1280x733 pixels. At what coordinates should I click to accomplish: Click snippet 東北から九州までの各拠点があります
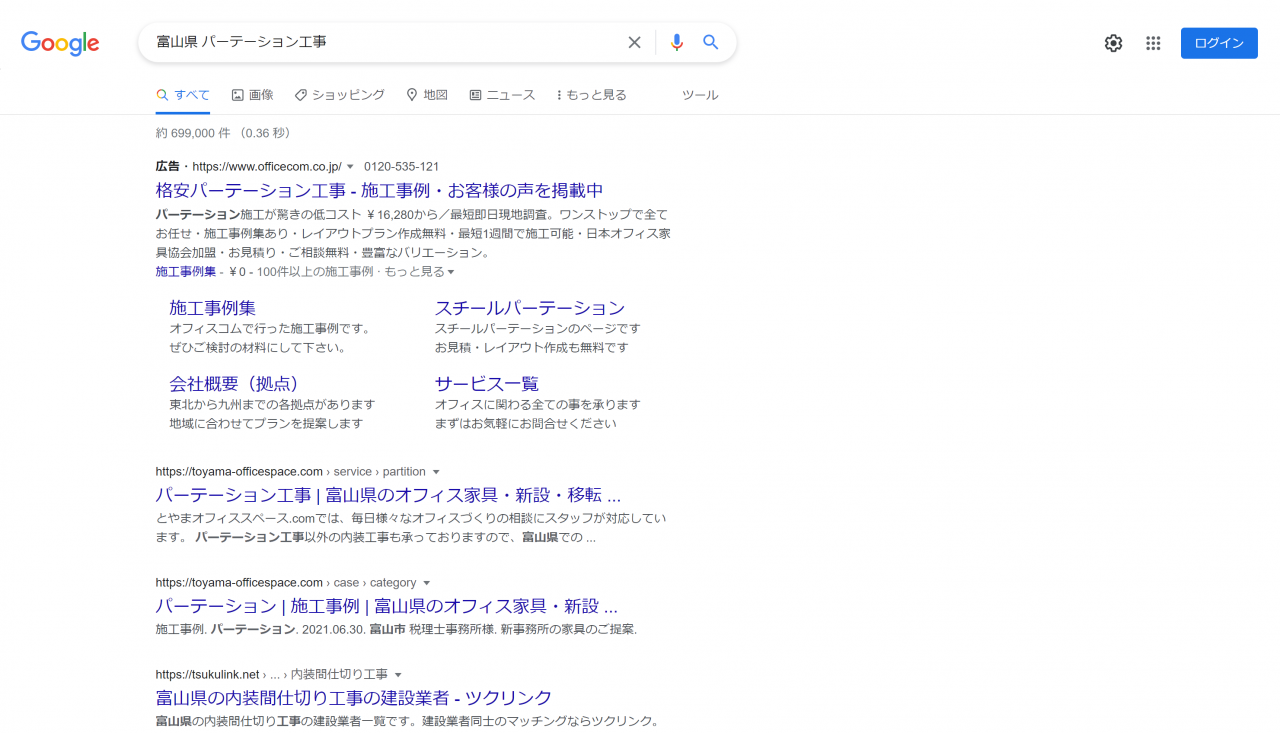point(272,405)
